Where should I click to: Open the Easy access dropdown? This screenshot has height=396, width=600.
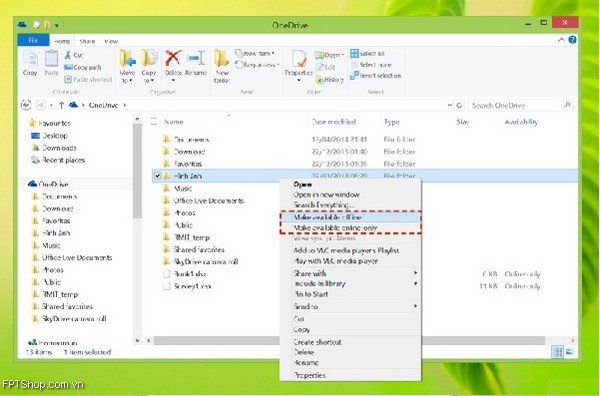257,65
